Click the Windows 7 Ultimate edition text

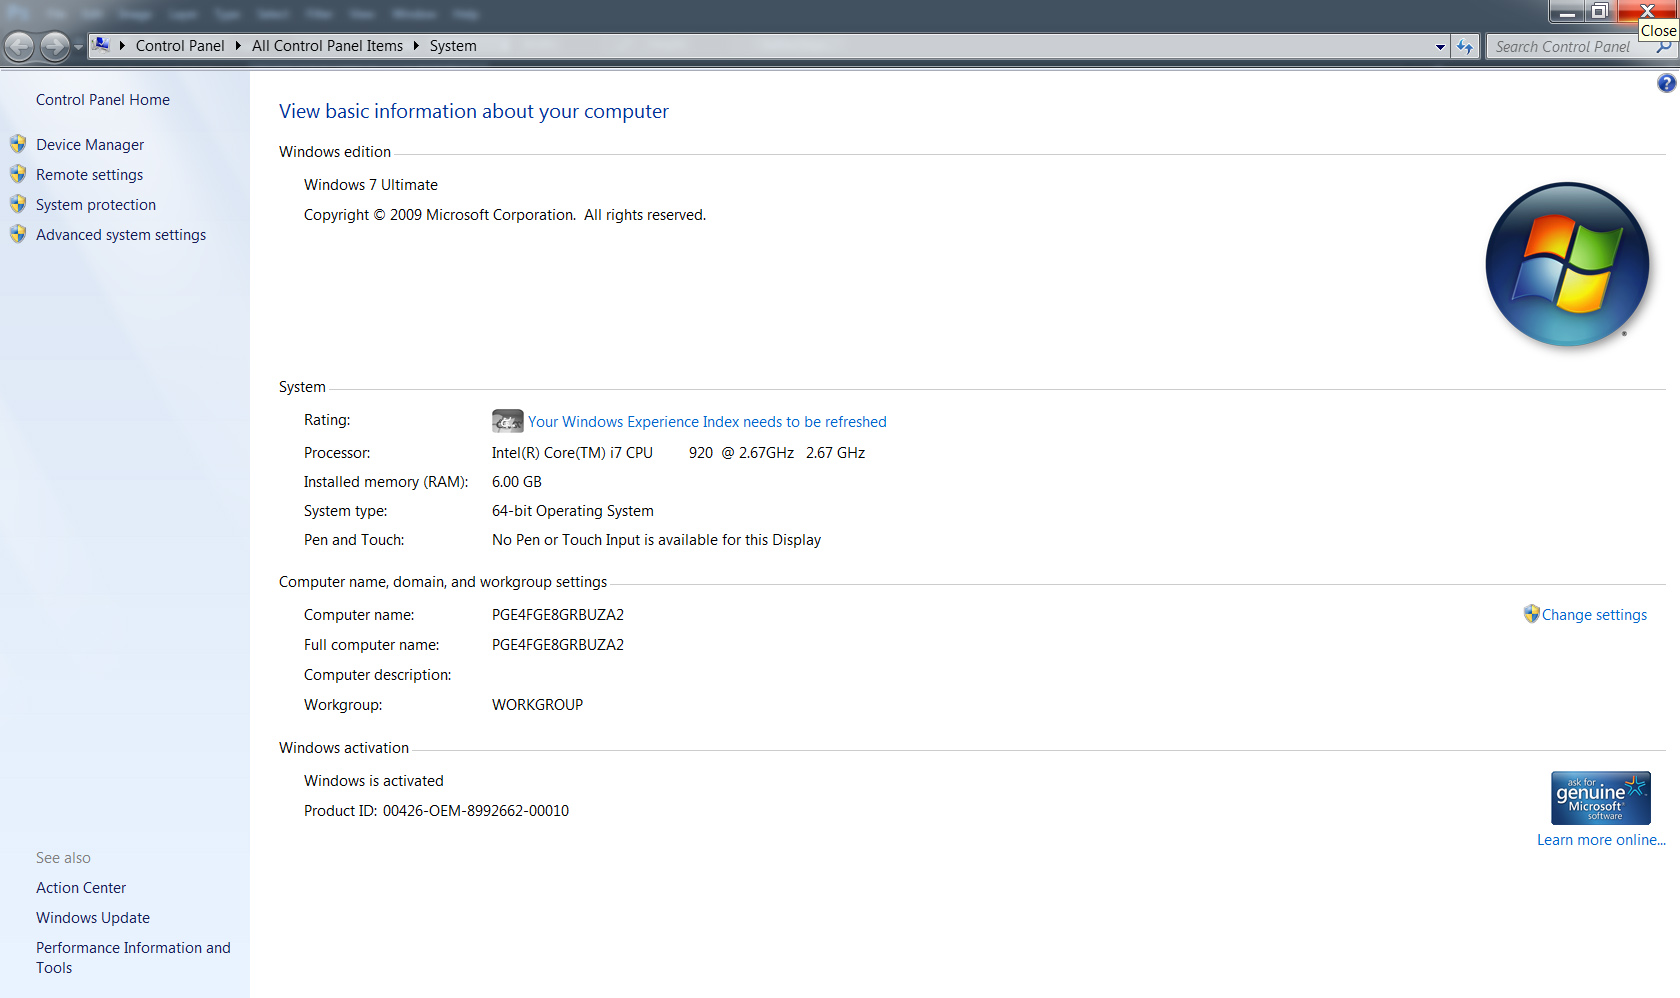[x=371, y=185]
